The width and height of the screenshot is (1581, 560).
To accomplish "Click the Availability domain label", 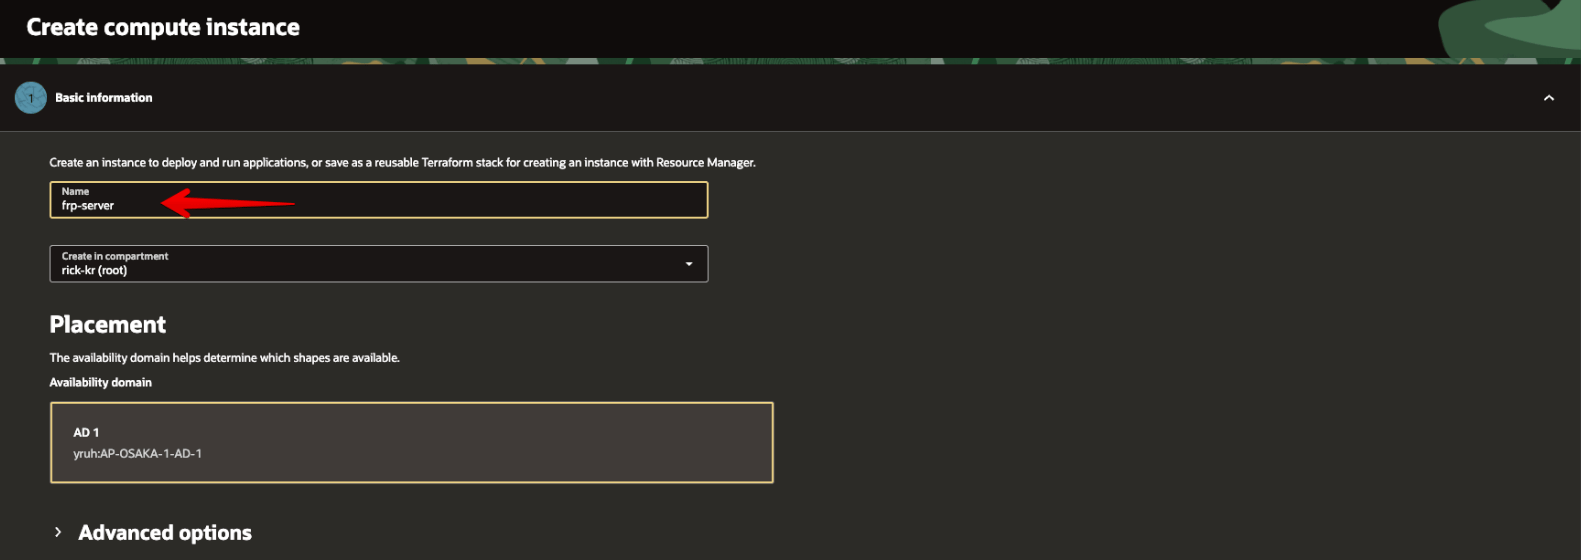I will pyautogui.click(x=101, y=382).
